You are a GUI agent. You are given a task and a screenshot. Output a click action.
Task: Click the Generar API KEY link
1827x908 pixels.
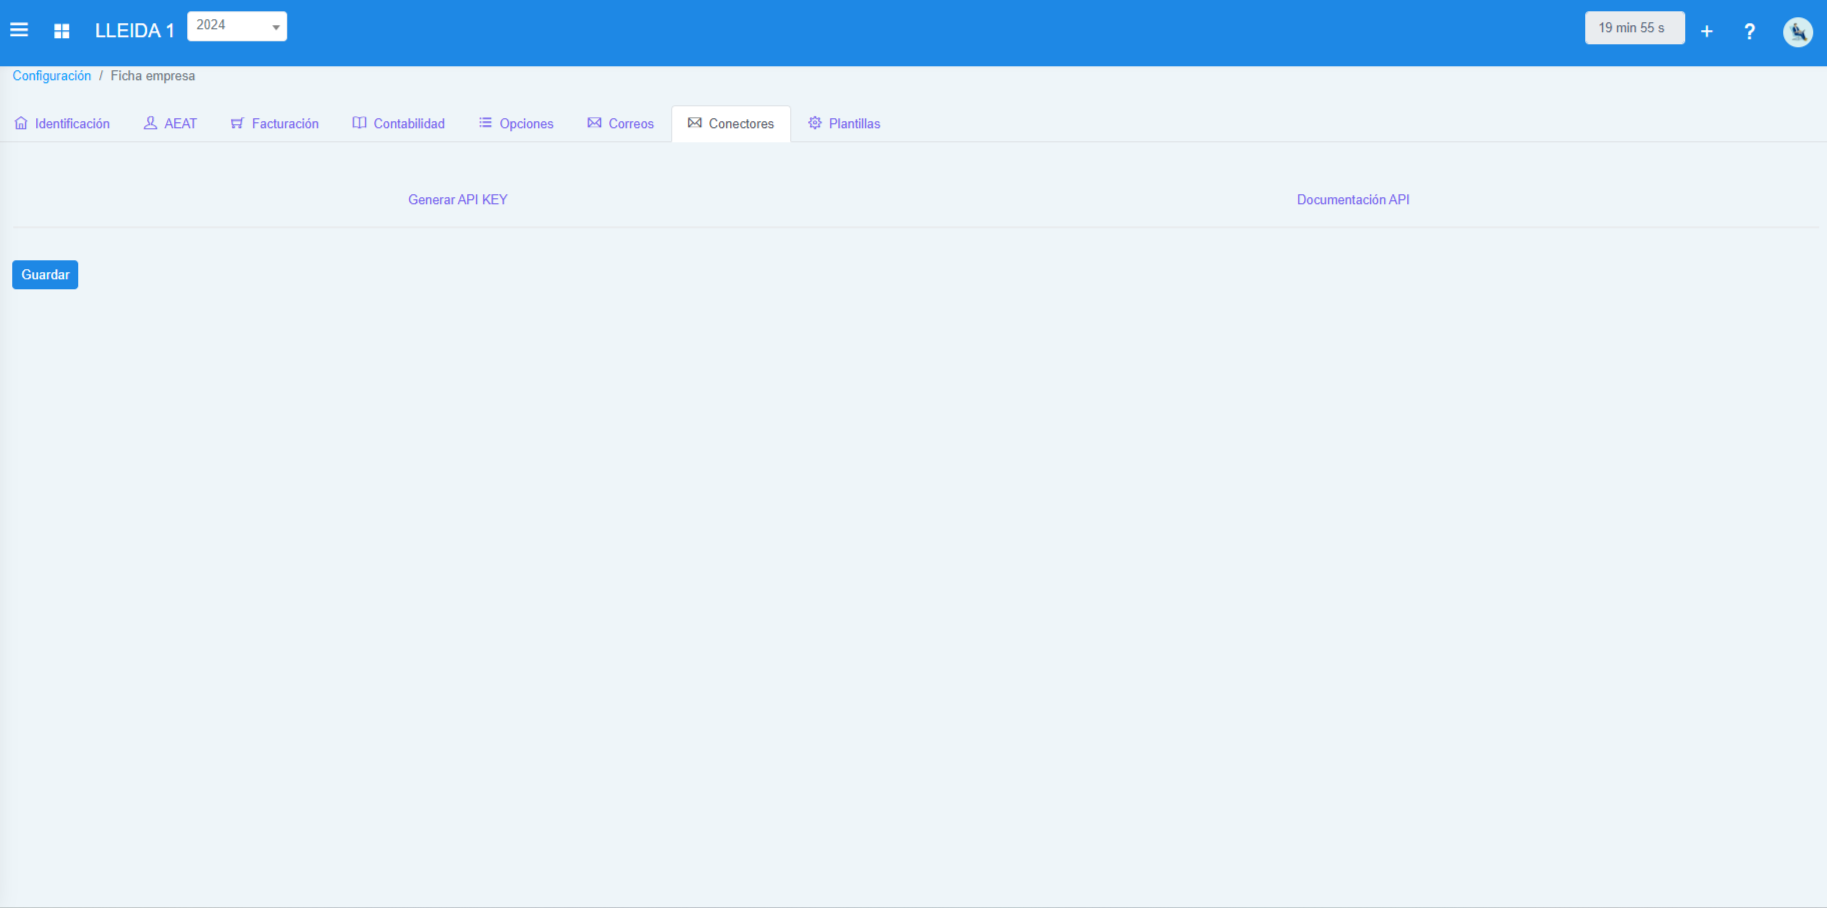pyautogui.click(x=457, y=200)
